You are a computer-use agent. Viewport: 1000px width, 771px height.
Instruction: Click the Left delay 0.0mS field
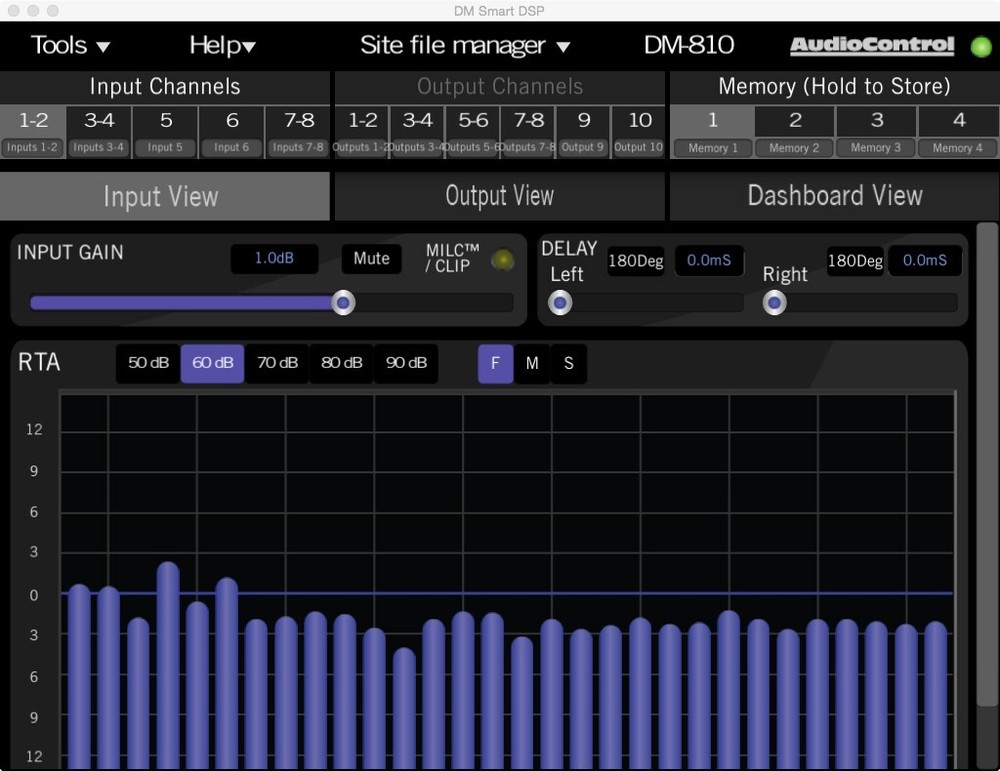[709, 261]
